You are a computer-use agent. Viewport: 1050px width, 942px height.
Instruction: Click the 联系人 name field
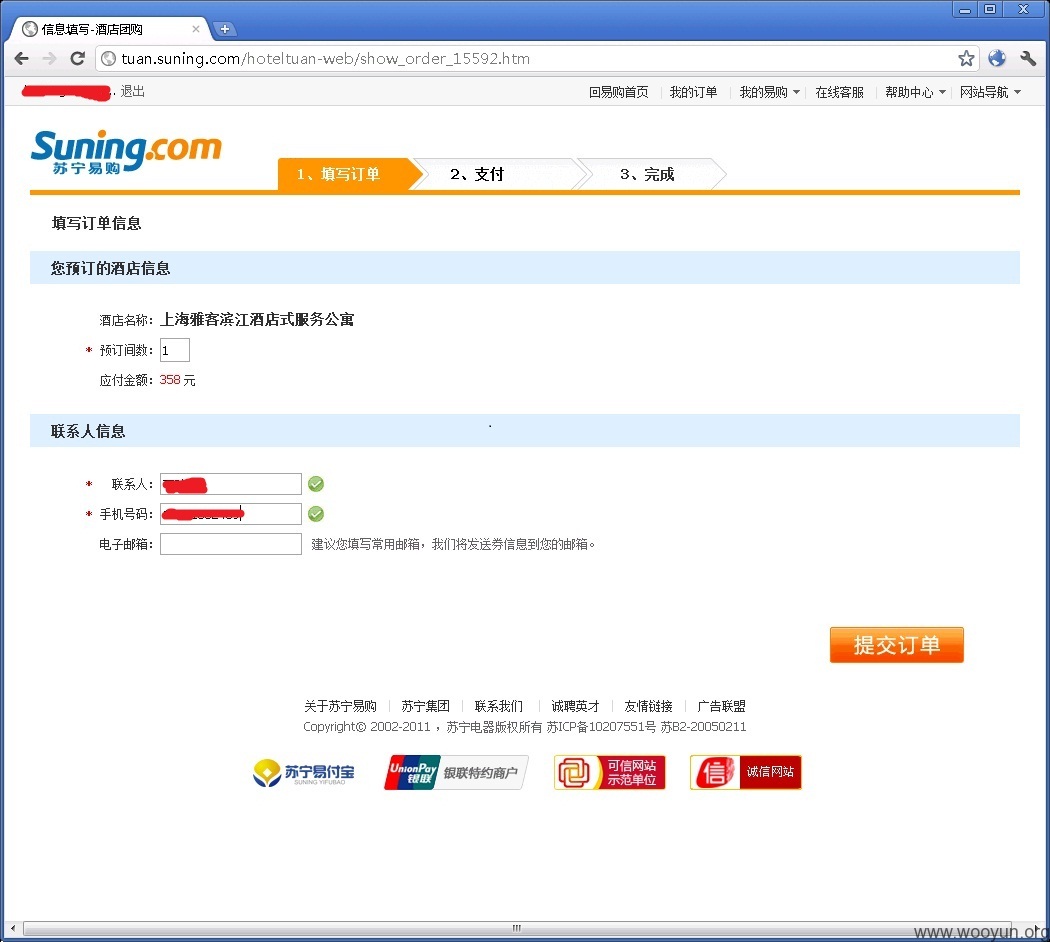230,484
